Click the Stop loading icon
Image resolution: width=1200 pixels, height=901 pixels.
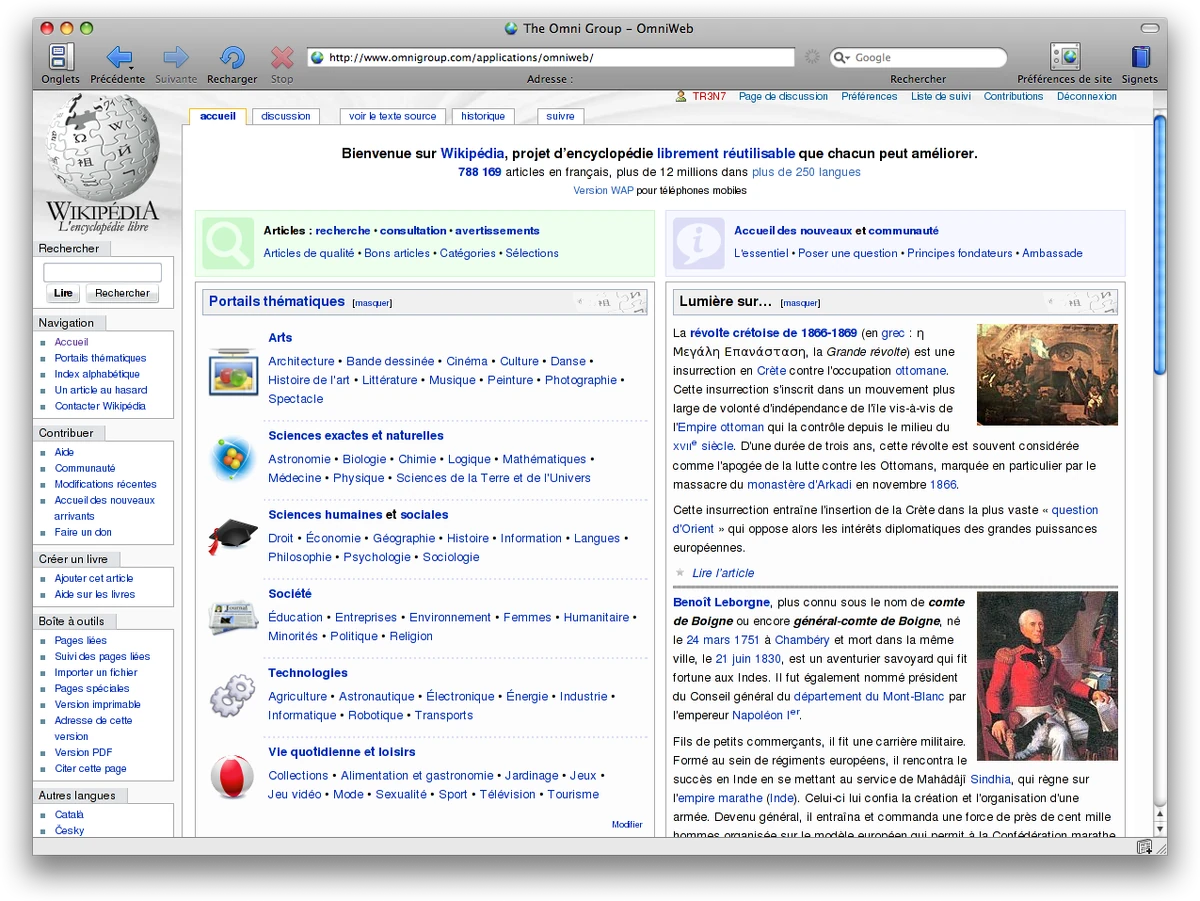[x=281, y=57]
